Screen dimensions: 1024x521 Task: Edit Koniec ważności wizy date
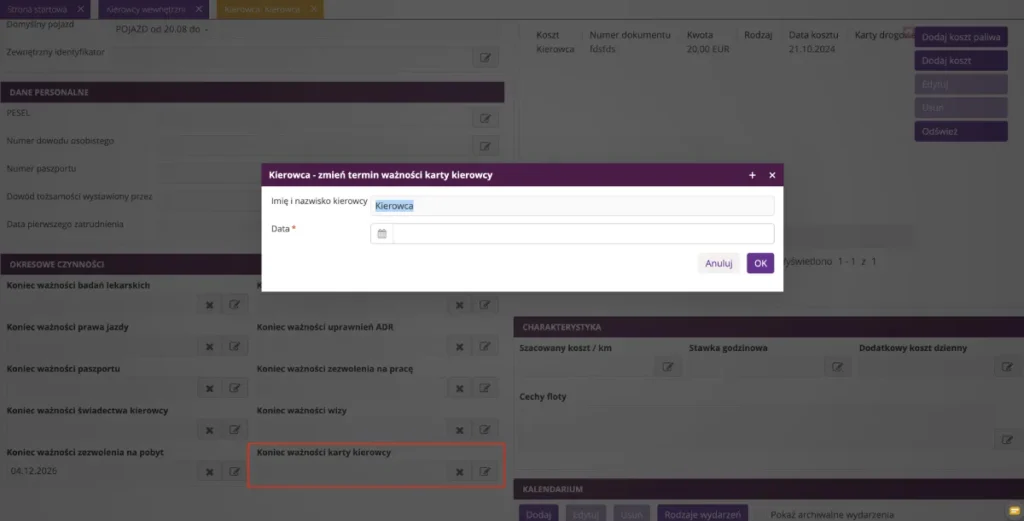(485, 430)
